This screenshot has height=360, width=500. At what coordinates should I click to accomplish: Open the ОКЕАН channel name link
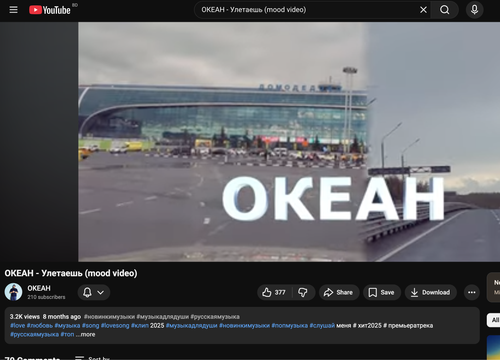pos(39,288)
